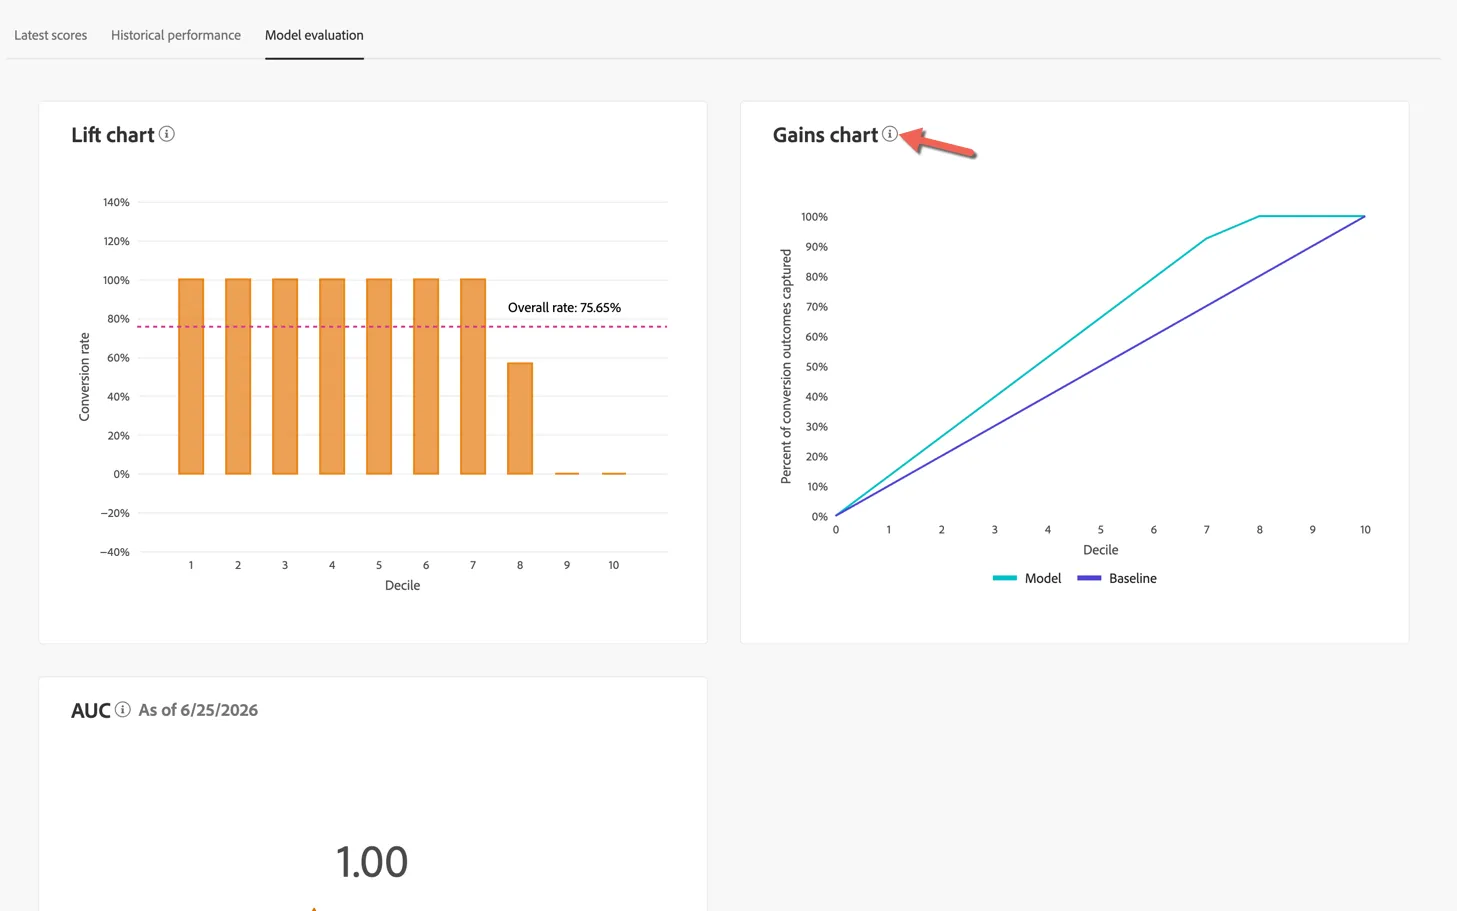Viewport: 1457px width, 911px height.
Task: Open the Gains chart info icon
Action: tap(890, 134)
